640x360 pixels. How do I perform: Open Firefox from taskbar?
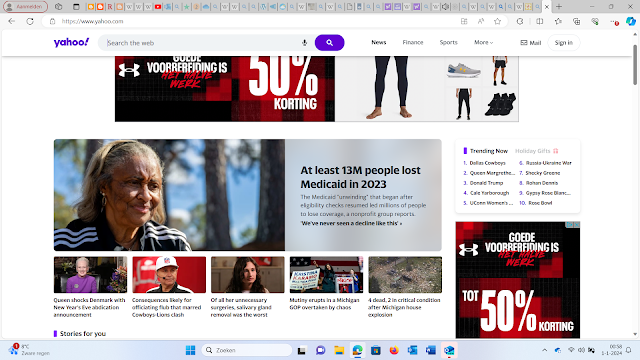click(x=394, y=350)
